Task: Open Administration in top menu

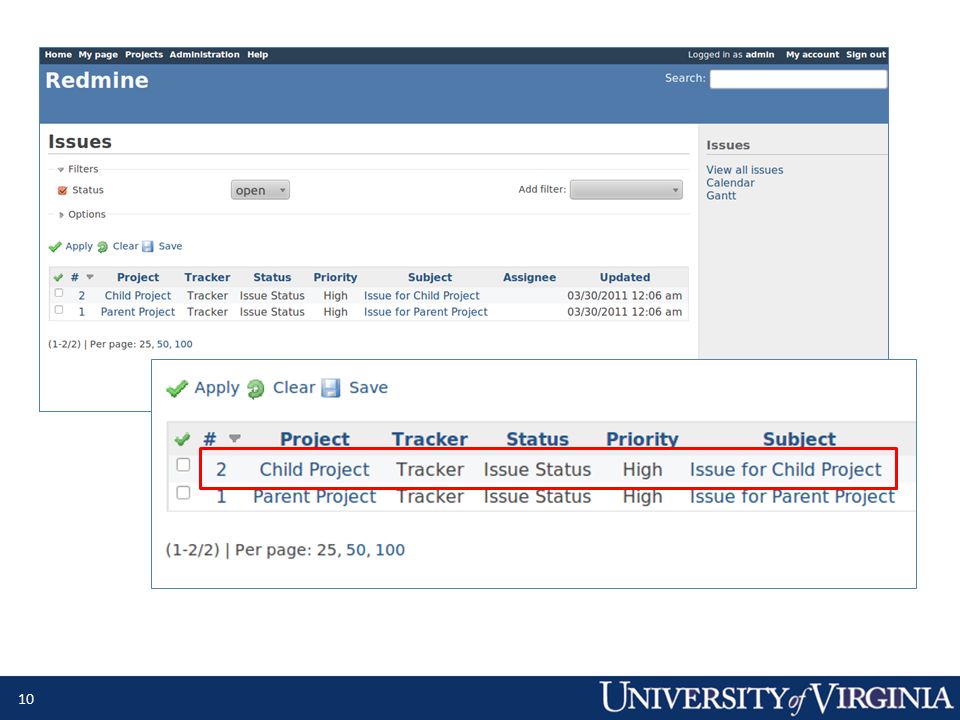Action: 204,54
